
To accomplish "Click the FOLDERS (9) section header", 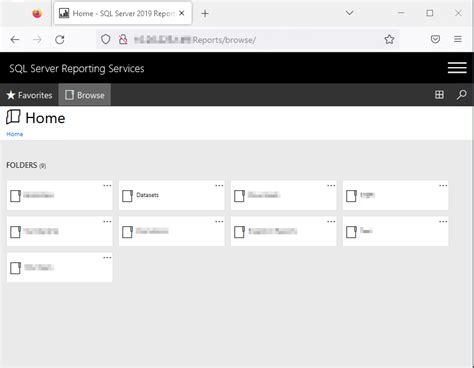I will click(x=26, y=165).
